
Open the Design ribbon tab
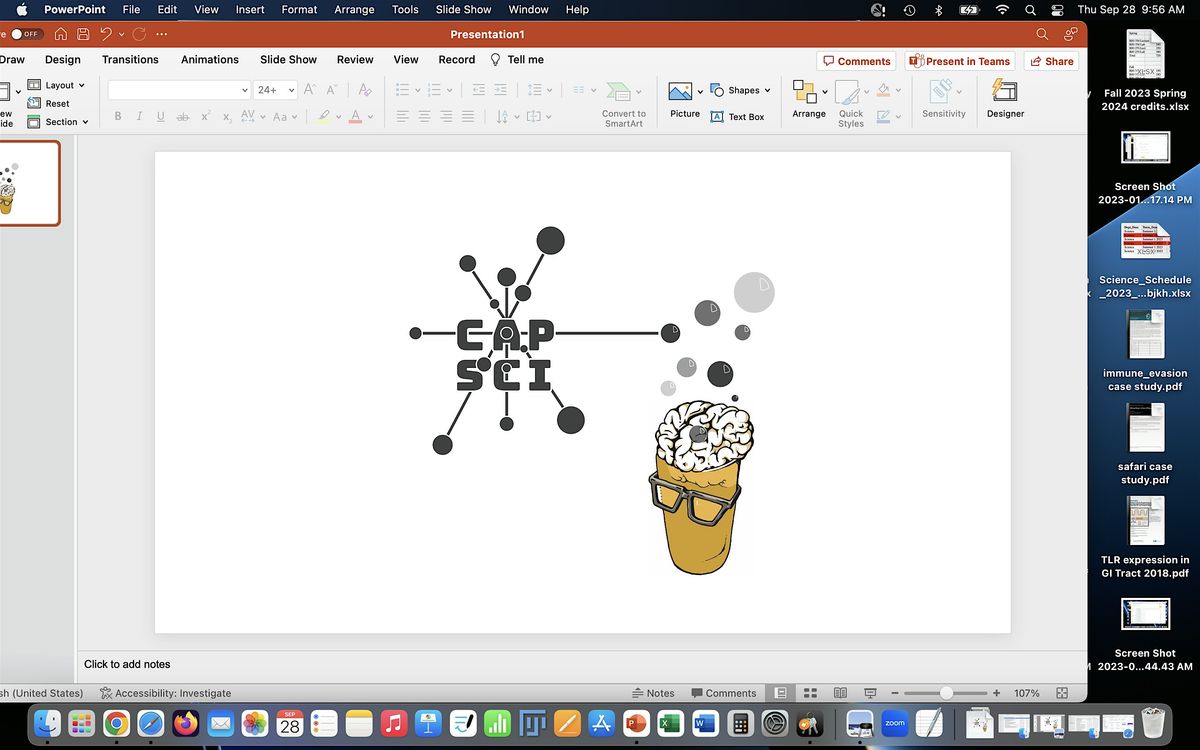point(63,60)
